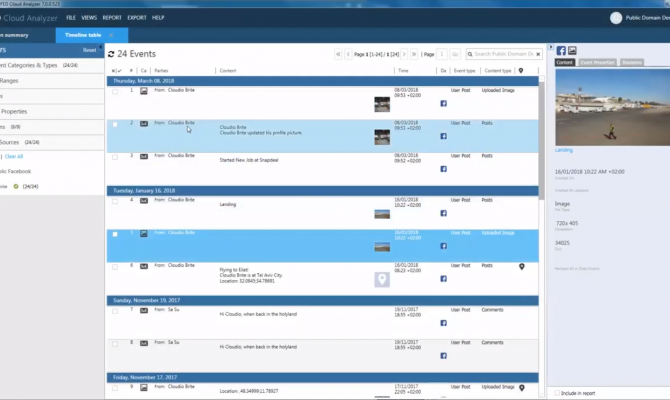
Task: Click the image icon in details panel
Action: tap(572, 50)
